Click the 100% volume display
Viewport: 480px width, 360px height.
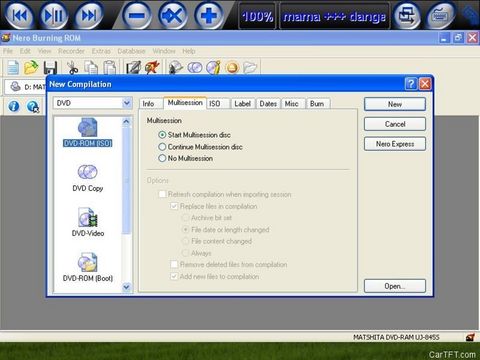pyautogui.click(x=257, y=16)
